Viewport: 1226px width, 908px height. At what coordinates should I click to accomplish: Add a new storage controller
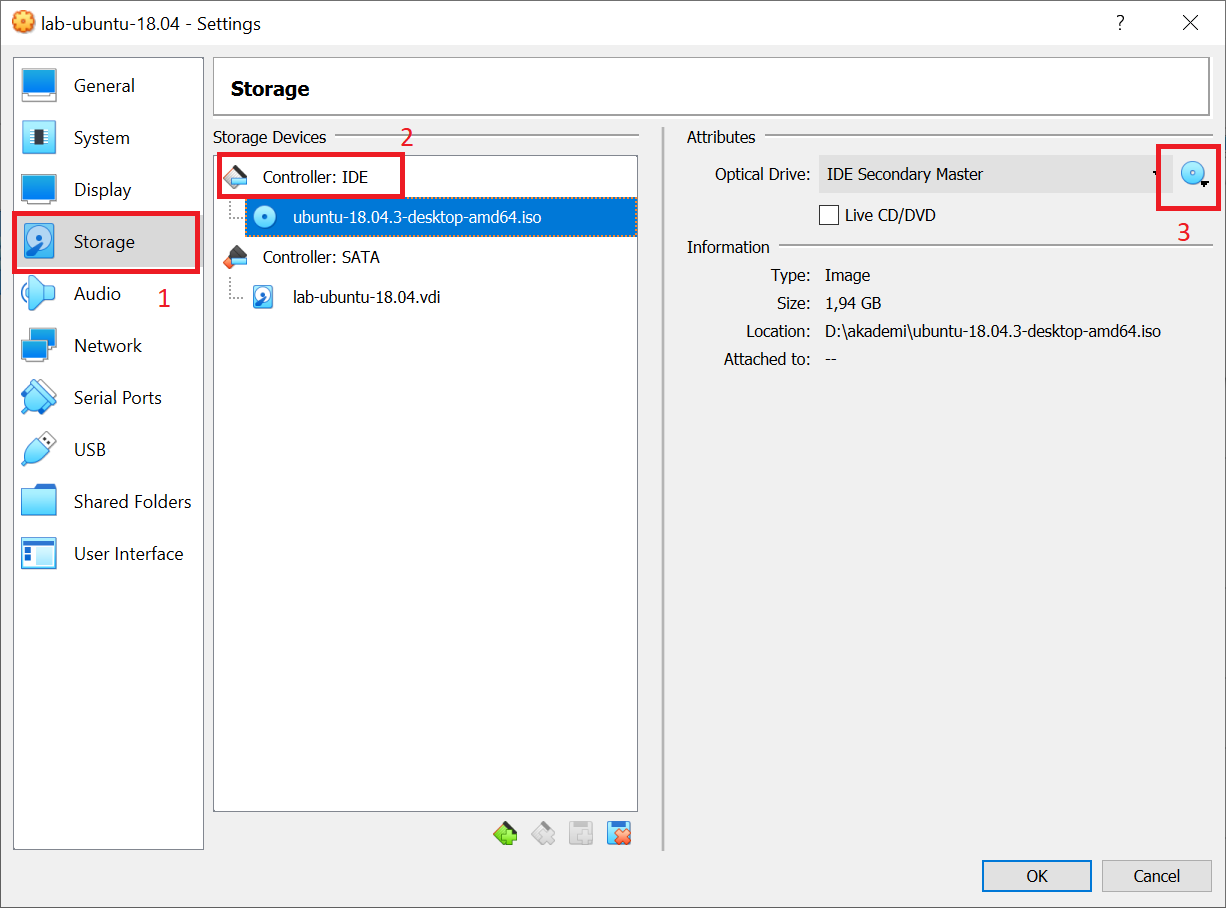click(x=505, y=833)
